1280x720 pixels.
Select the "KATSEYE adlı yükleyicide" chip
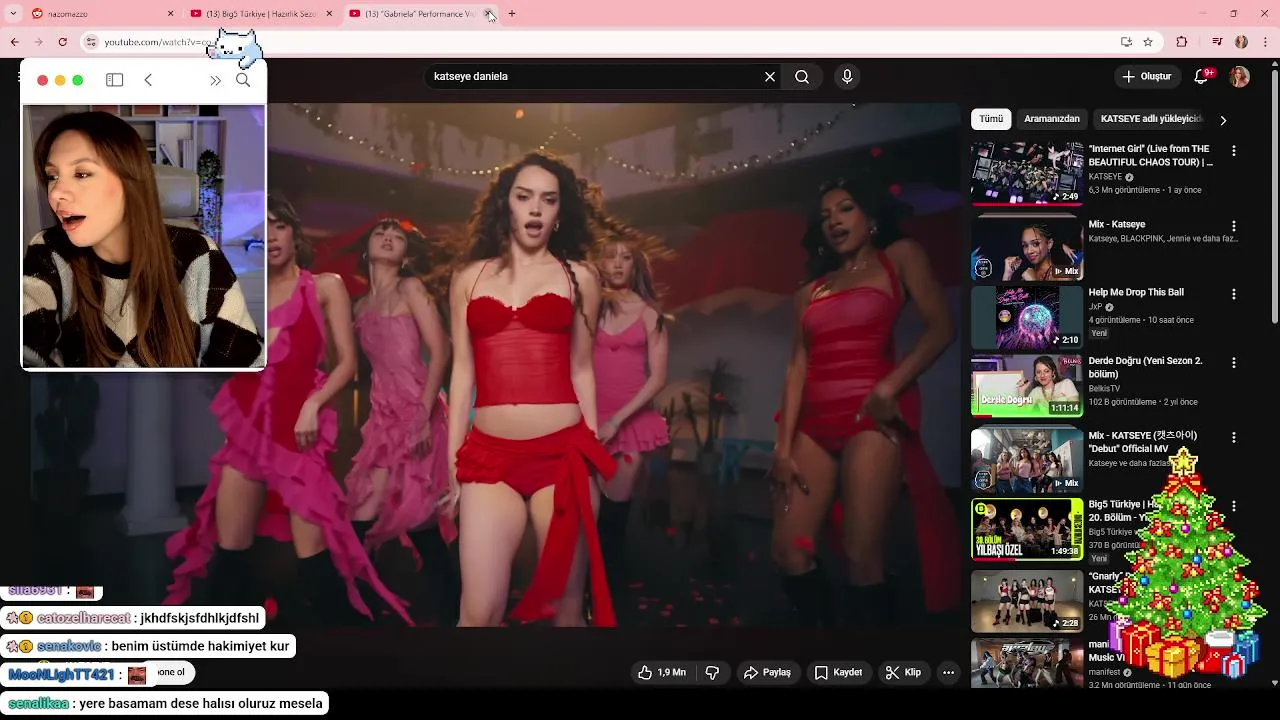(x=1150, y=119)
